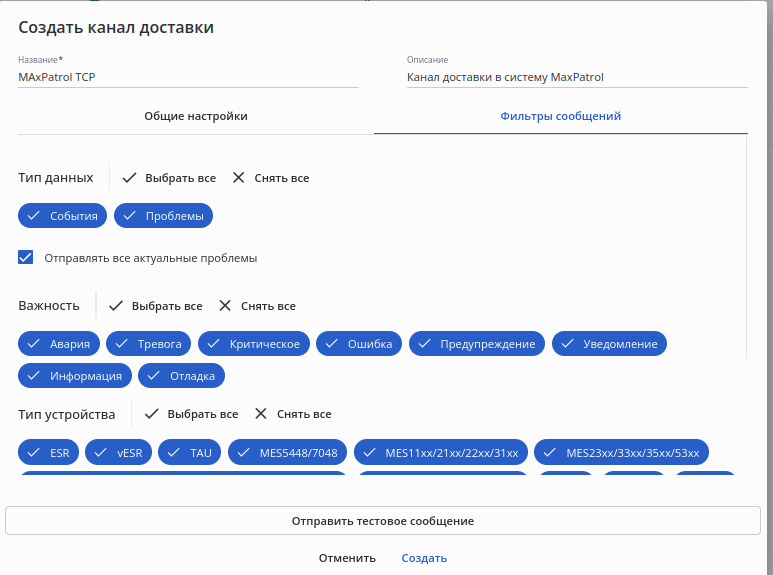The height and width of the screenshot is (575, 773).
Task: Toggle the Проблемы data type chip
Action: point(163,216)
